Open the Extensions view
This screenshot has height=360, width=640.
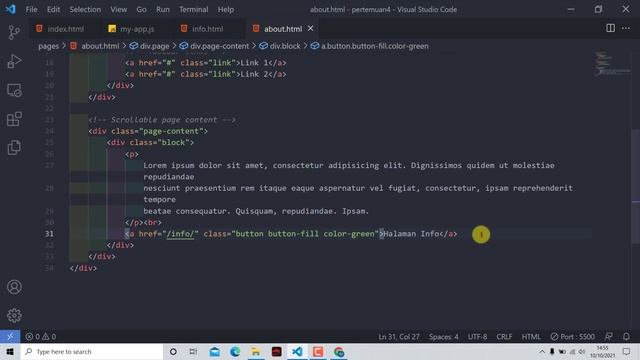pyautogui.click(x=14, y=119)
